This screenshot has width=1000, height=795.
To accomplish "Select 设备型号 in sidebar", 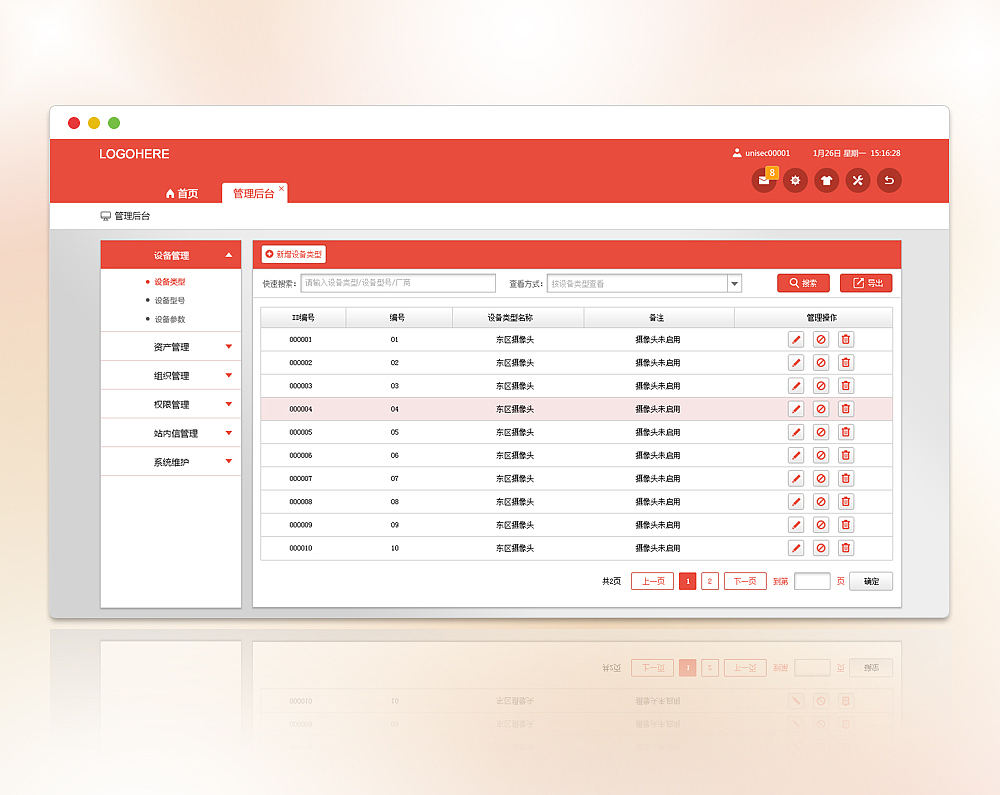I will tap(170, 300).
